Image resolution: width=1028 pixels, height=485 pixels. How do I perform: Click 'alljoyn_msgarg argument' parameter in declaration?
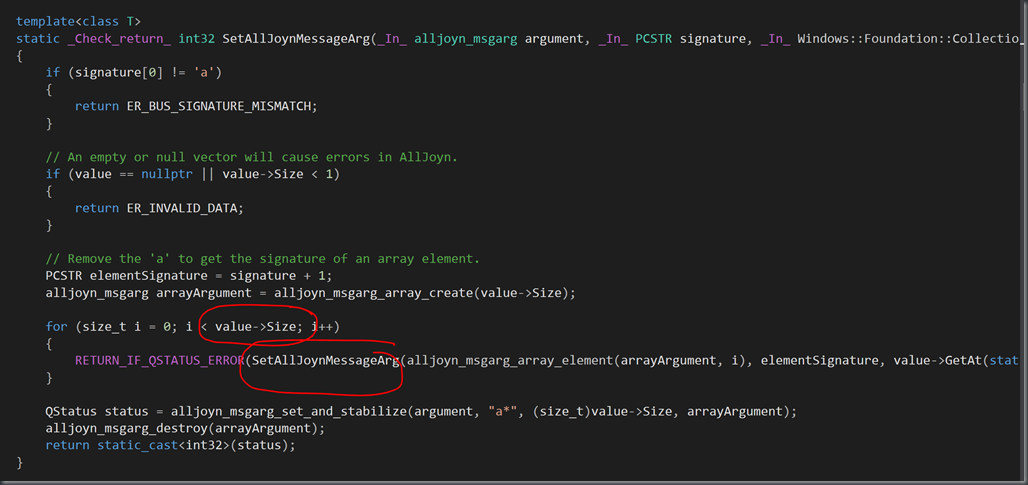(498, 39)
